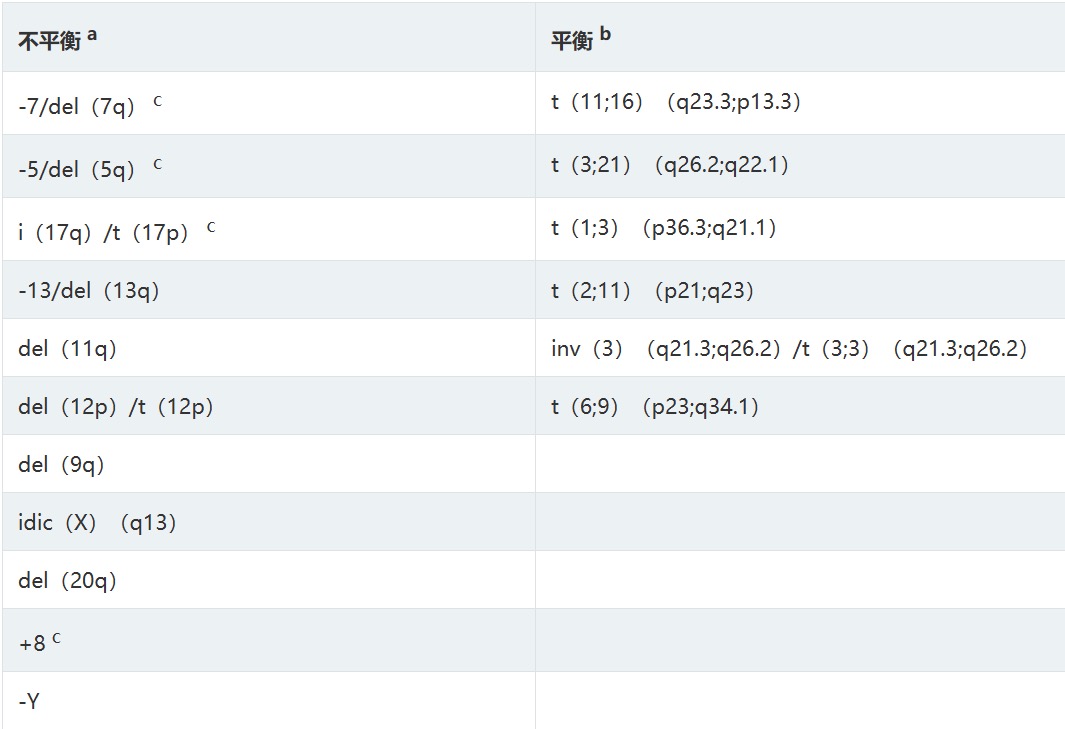
Task: Click the del(11q) entry
Action: click(x=67, y=349)
